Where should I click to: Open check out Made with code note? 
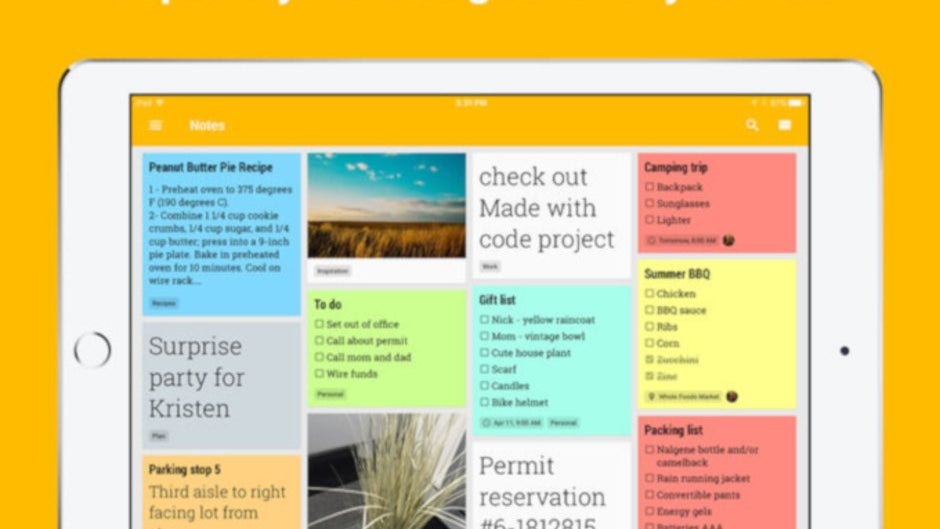coord(552,216)
